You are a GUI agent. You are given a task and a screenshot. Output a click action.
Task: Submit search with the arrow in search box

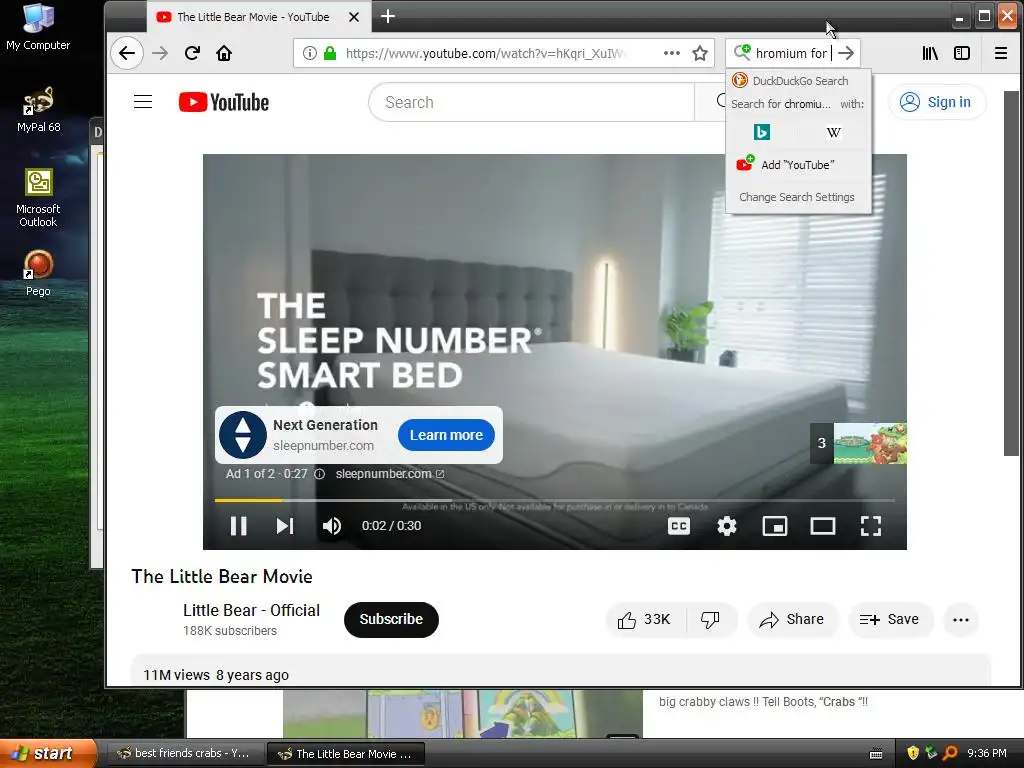tap(846, 53)
